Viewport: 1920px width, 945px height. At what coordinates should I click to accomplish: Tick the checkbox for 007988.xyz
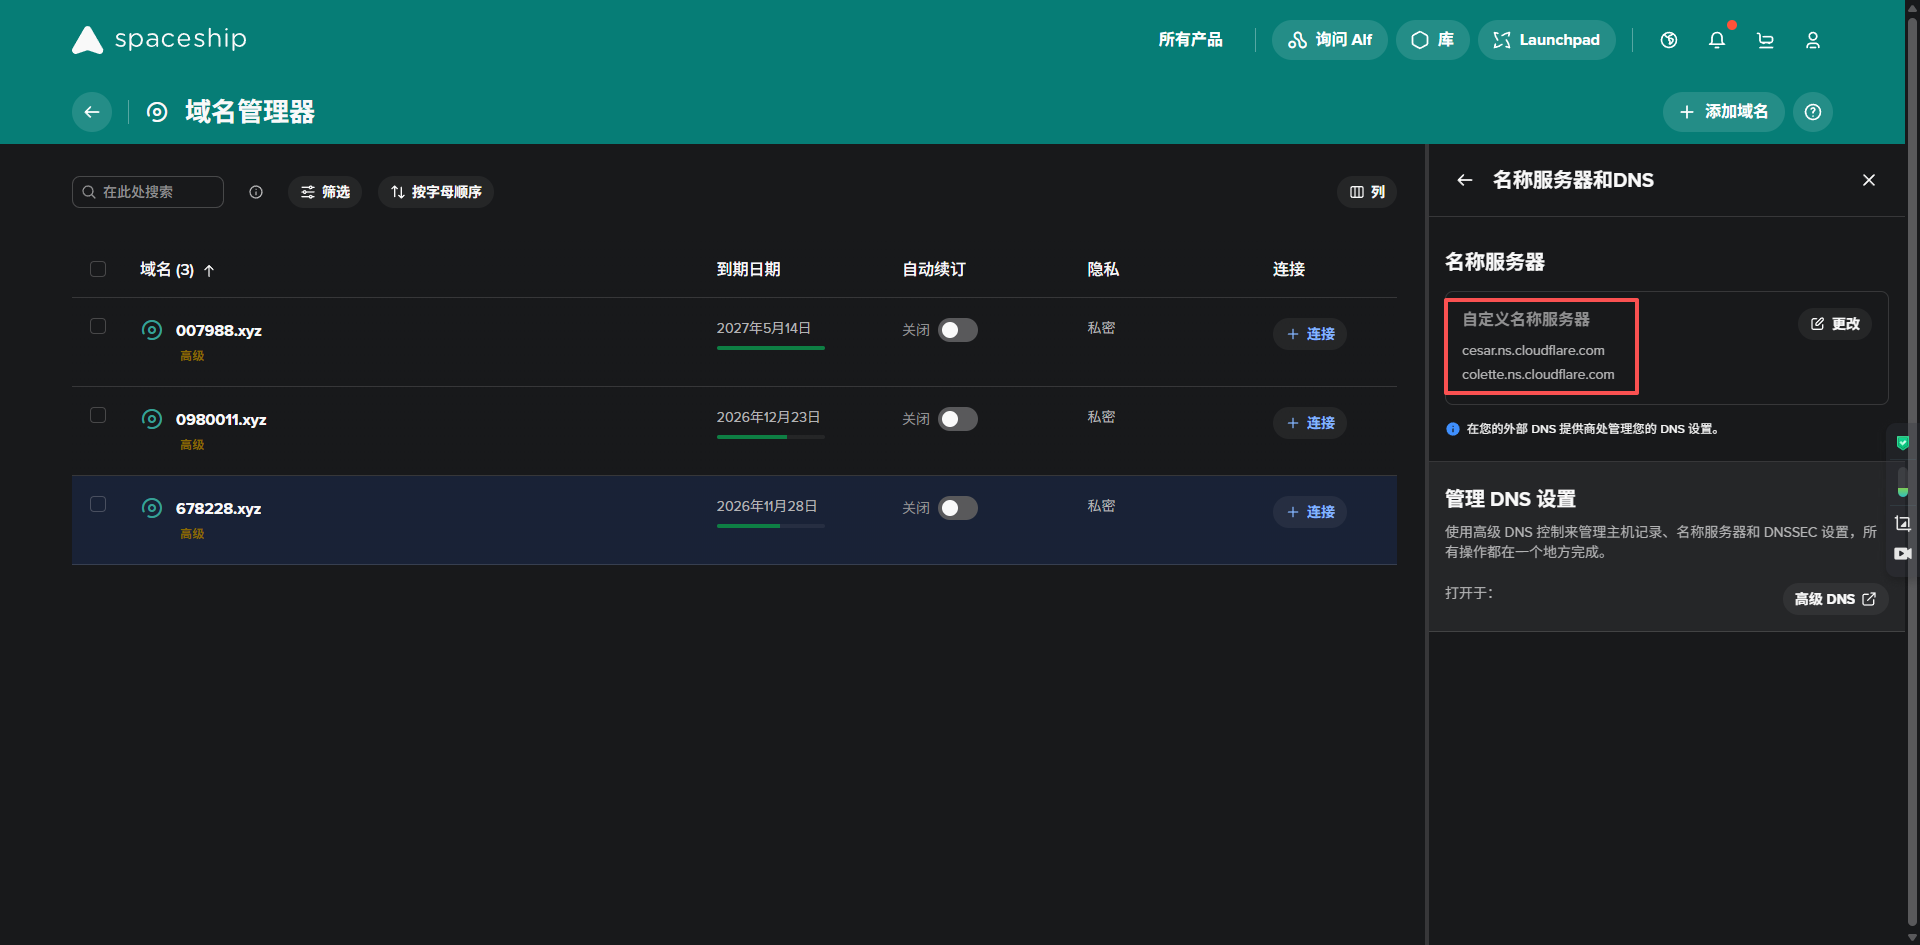(98, 326)
